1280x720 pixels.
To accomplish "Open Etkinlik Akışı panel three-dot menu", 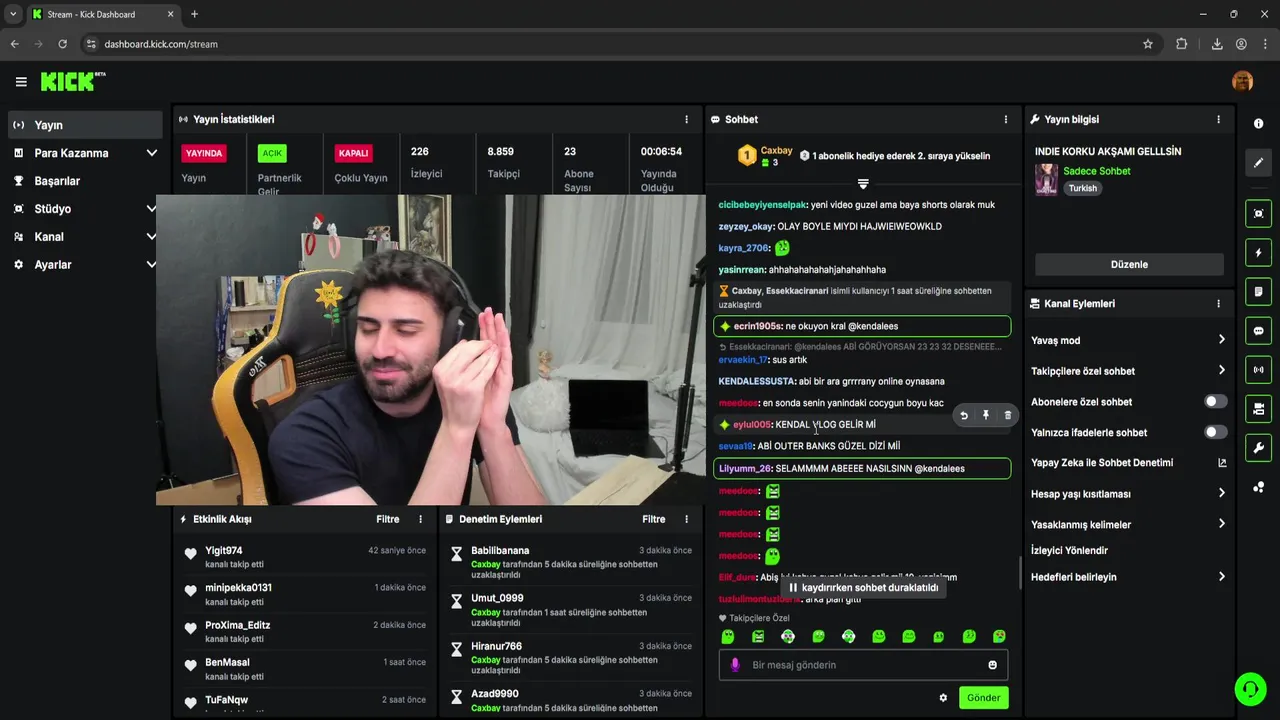I will click(x=420, y=519).
